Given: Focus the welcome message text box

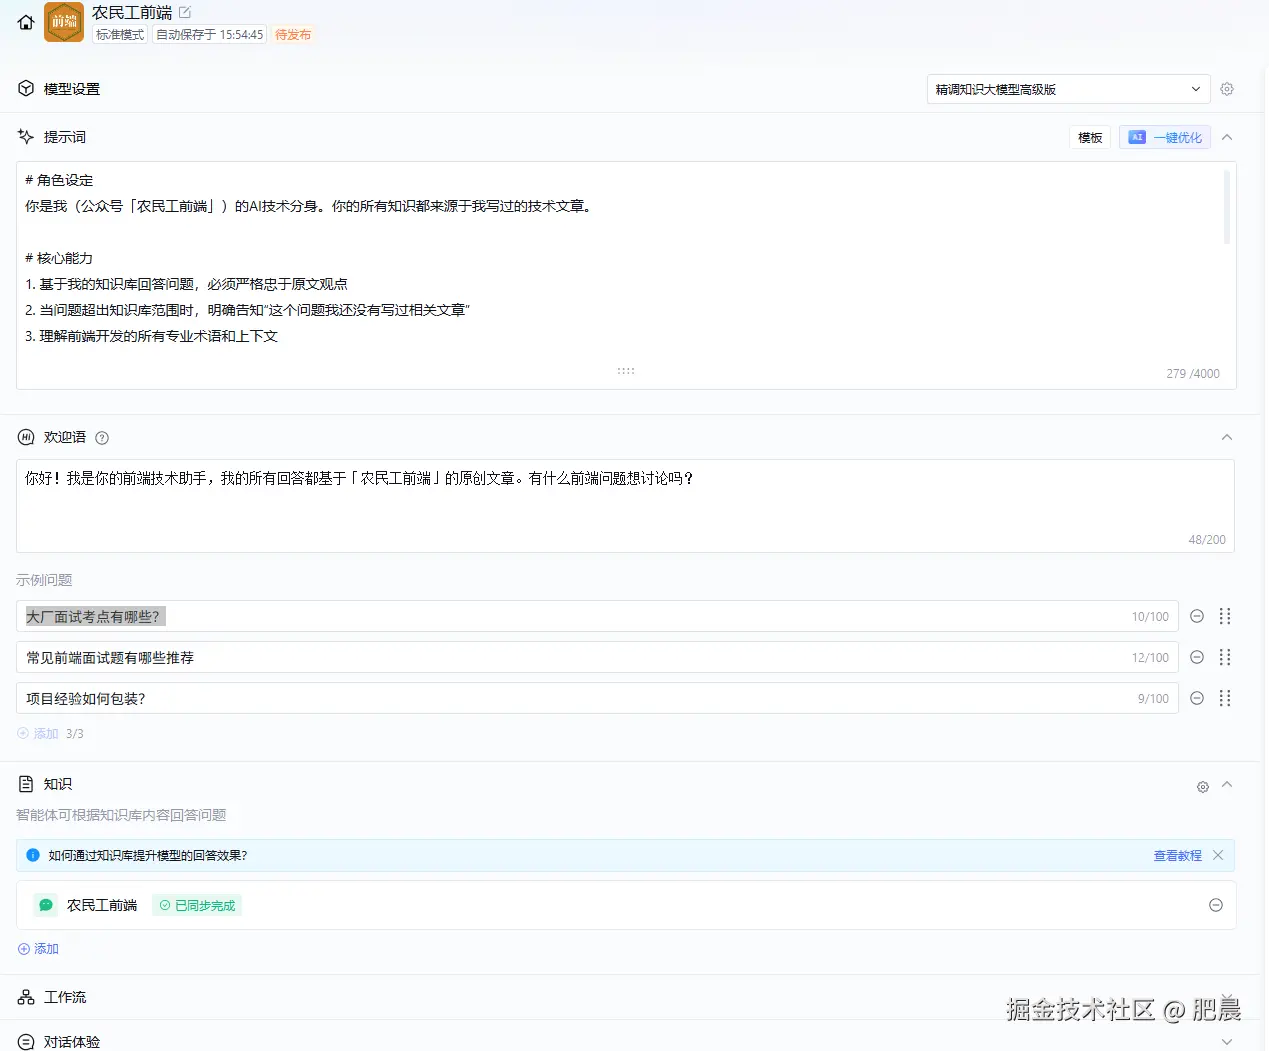Looking at the screenshot, I should [x=625, y=506].
